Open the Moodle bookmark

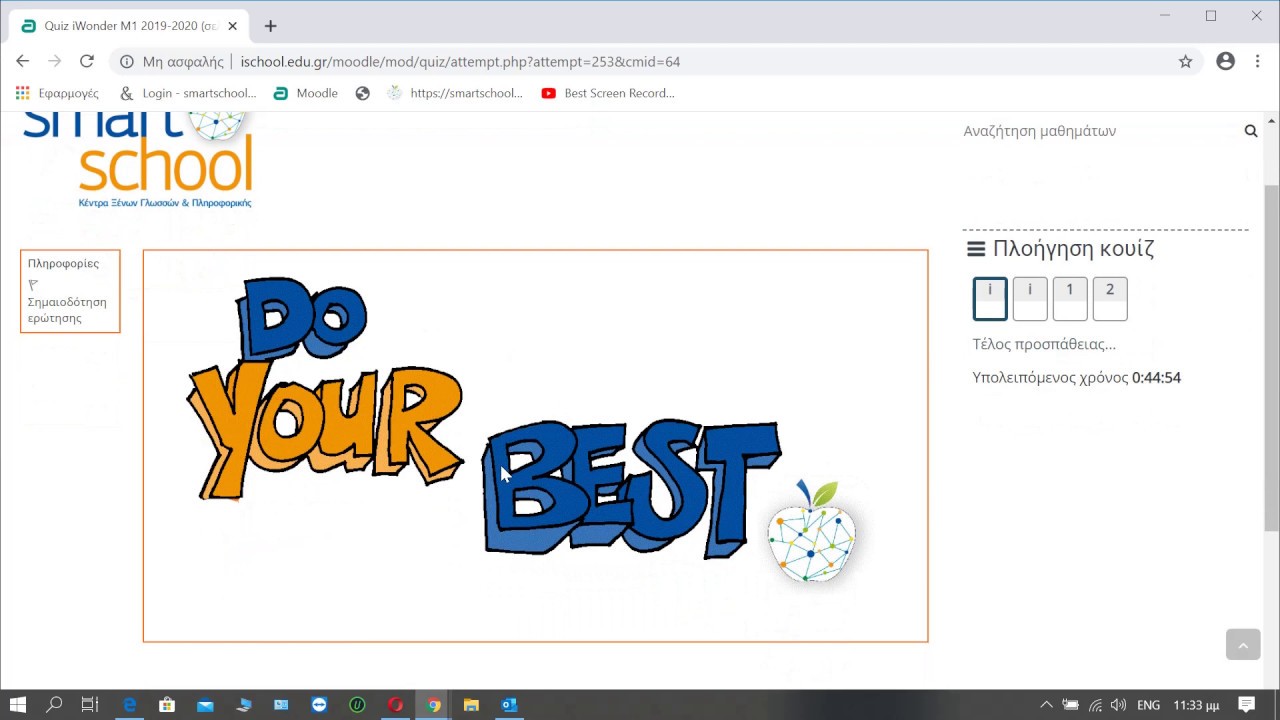pyautogui.click(x=306, y=93)
